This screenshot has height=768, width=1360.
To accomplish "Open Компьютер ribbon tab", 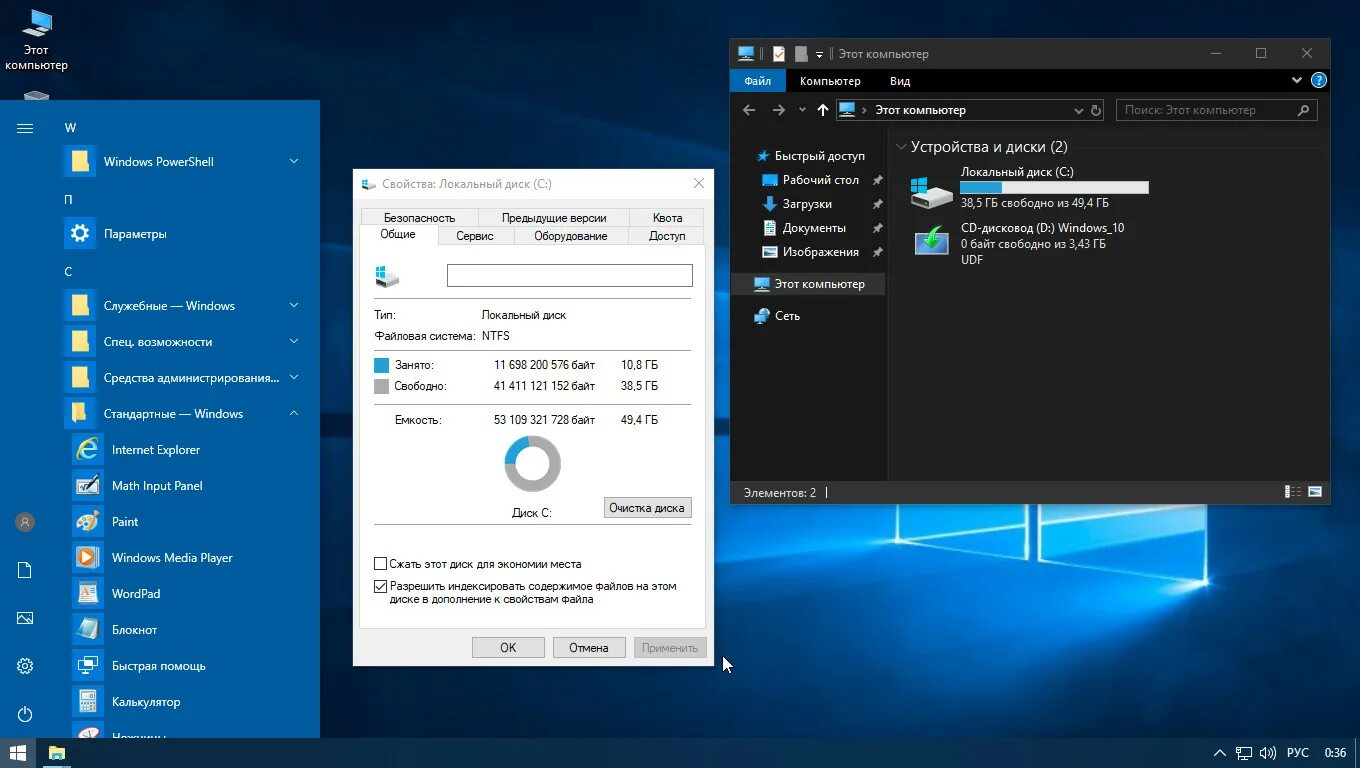I will coord(830,81).
